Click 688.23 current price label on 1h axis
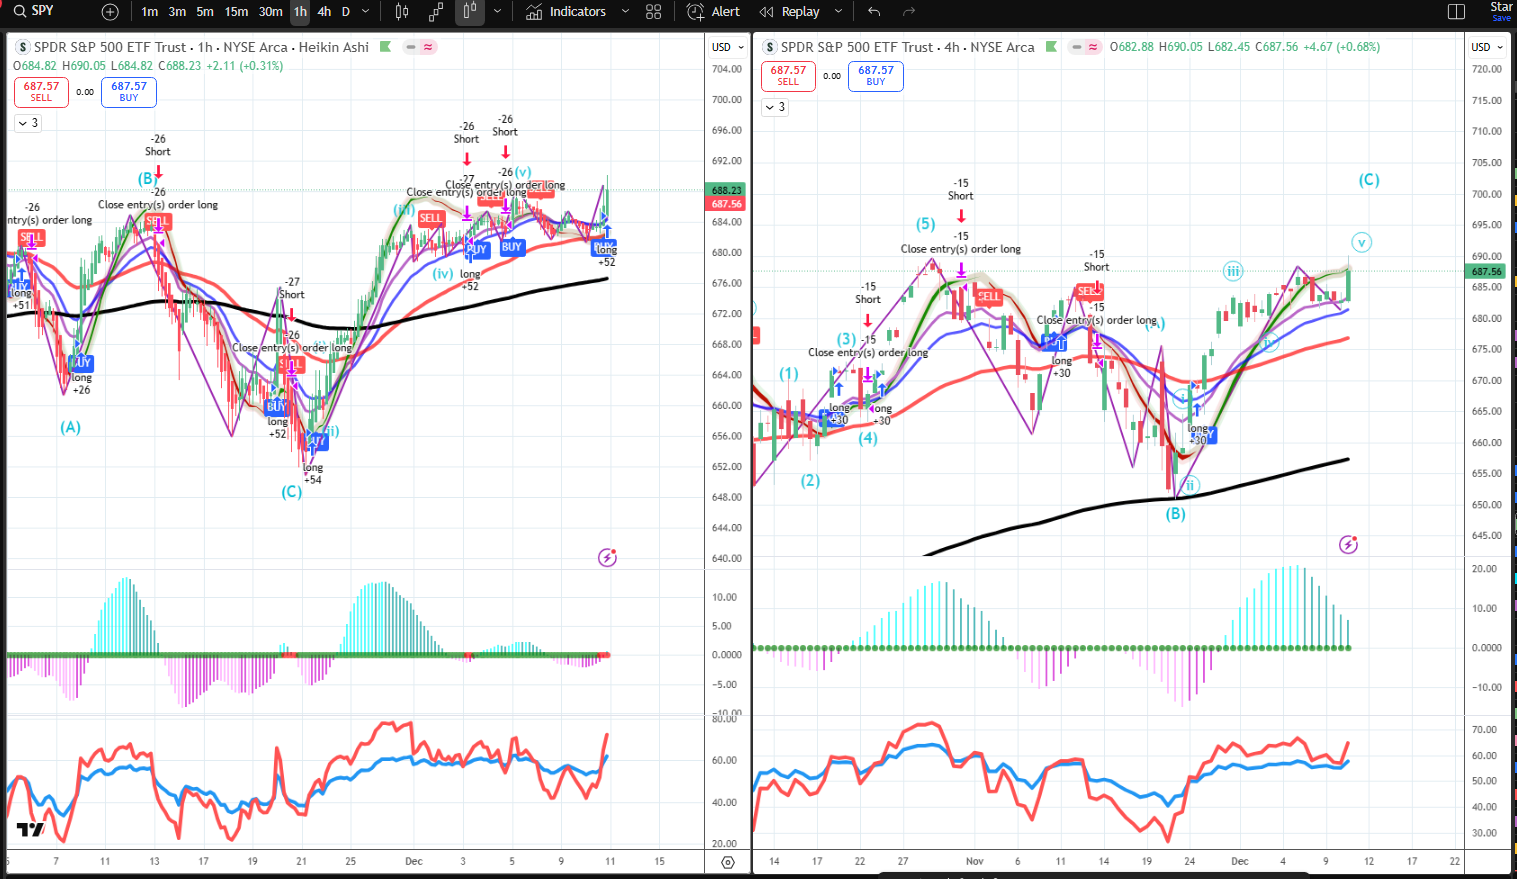The height and width of the screenshot is (879, 1517). 727,190
